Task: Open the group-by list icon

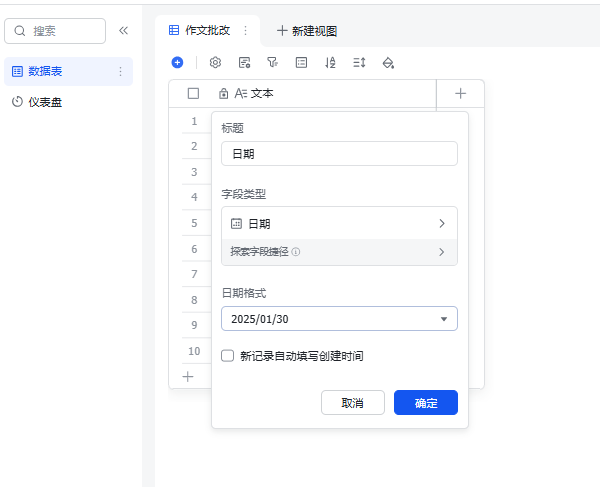Action: [302, 62]
